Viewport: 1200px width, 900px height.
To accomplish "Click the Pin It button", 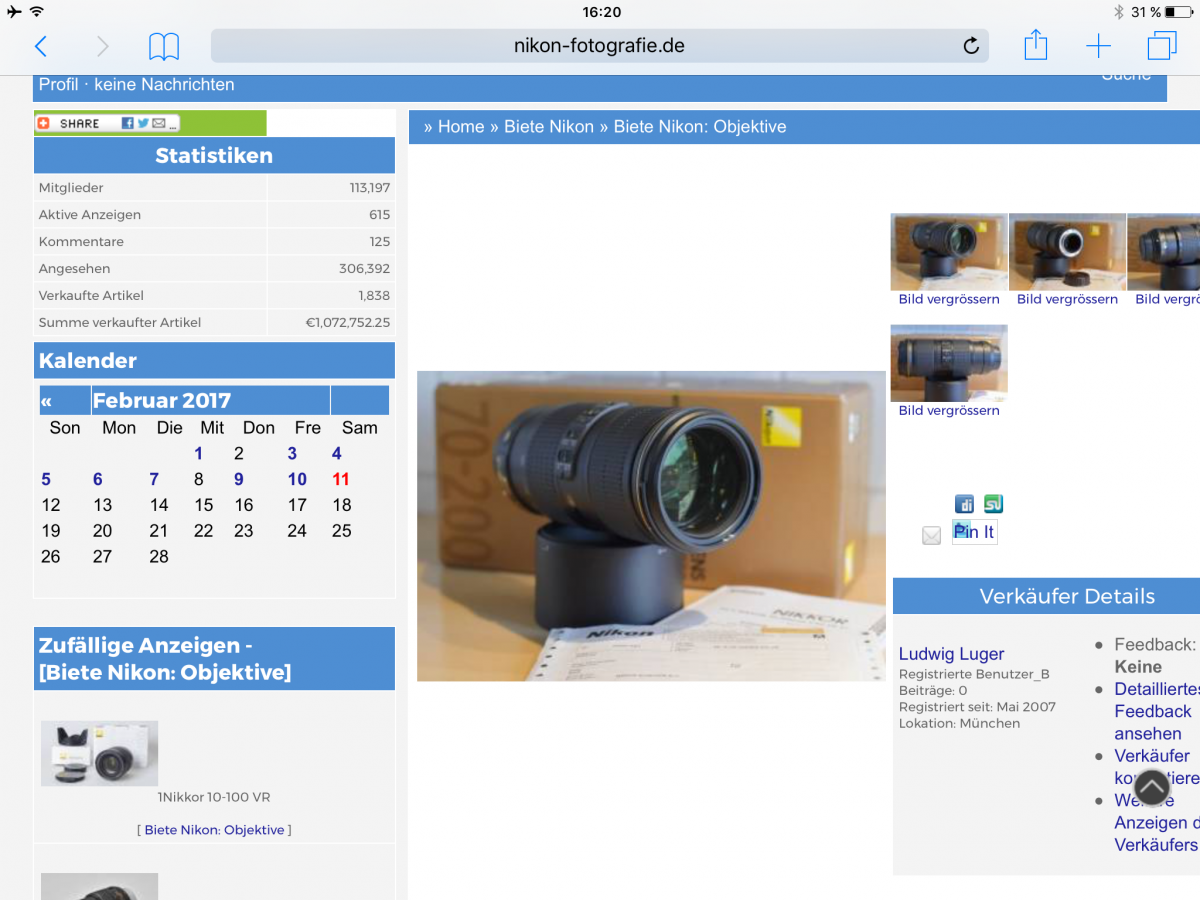I will click(974, 532).
